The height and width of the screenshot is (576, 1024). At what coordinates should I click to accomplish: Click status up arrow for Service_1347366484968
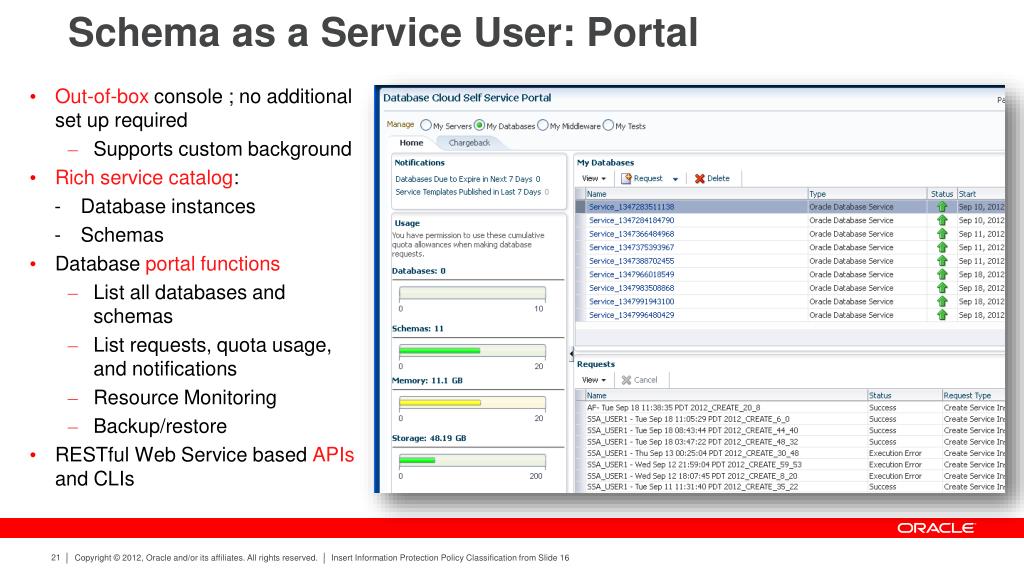(x=942, y=234)
